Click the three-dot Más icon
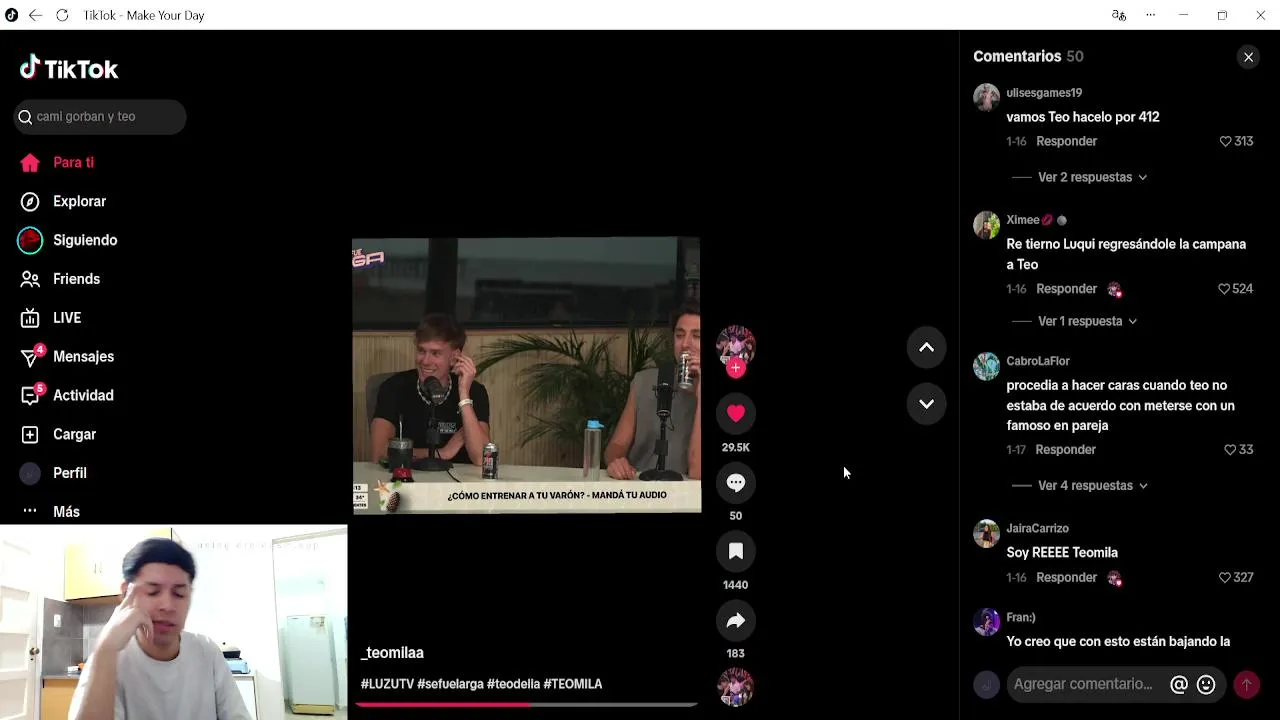 coord(30,511)
